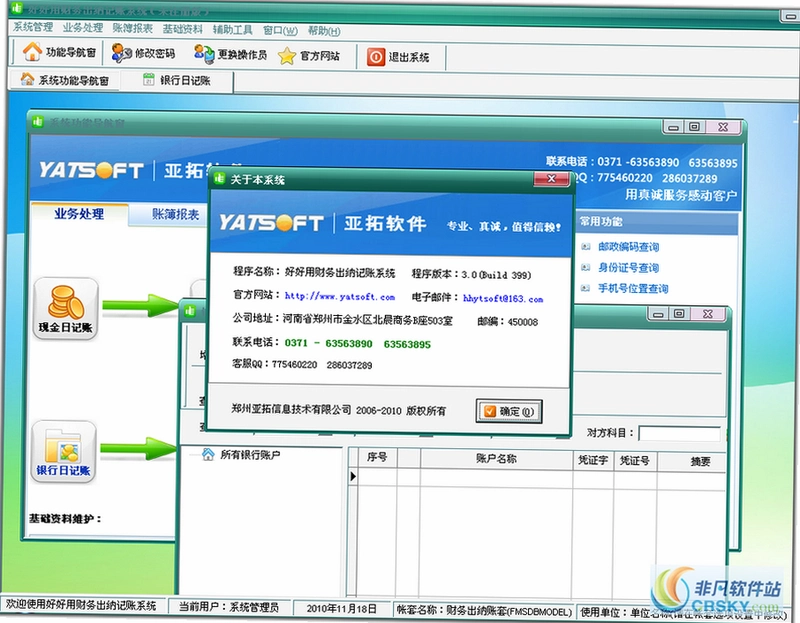800x623 pixels.
Task: Click the red 退出系统 power icon
Action: coord(376,57)
